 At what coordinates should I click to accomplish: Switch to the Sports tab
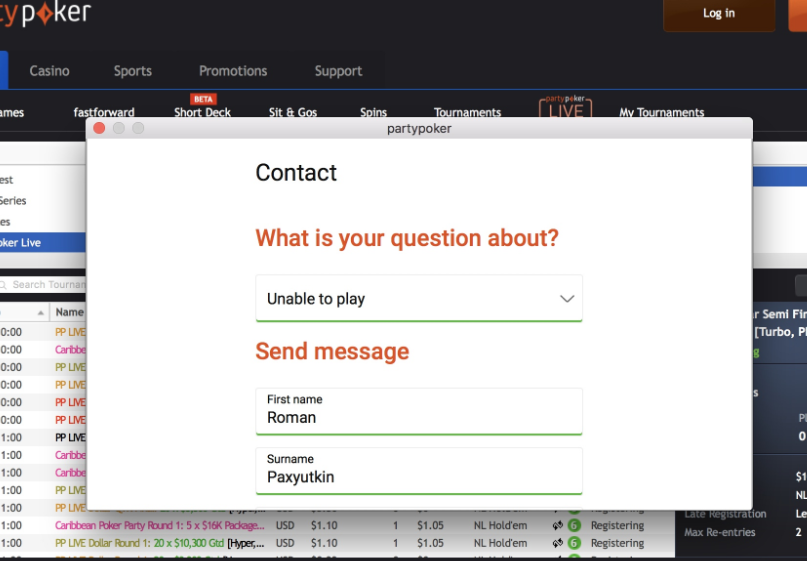pyautogui.click(x=133, y=71)
